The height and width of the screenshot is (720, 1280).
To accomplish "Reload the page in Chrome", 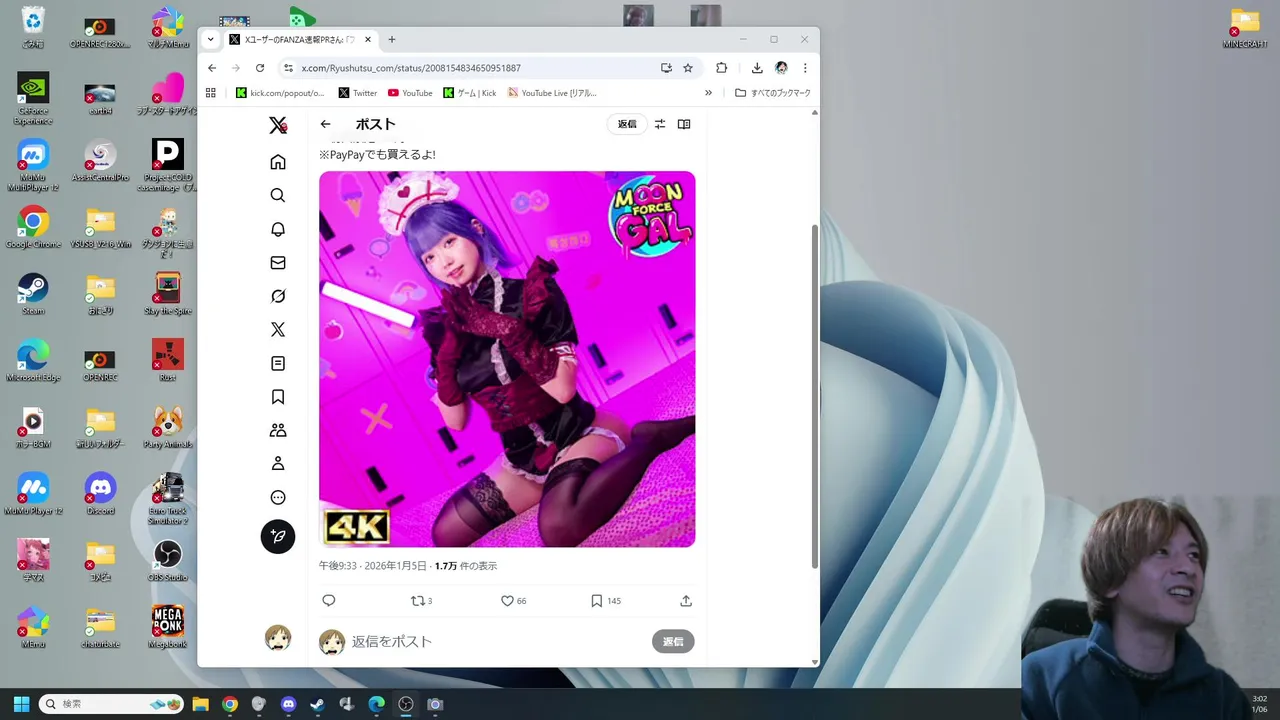I will pos(260,68).
